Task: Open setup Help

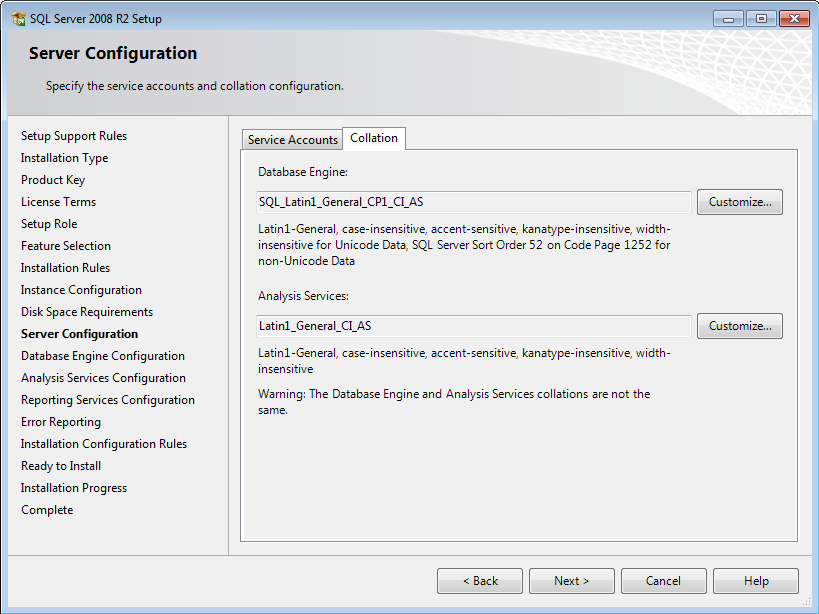Action: pyautogui.click(x=756, y=581)
